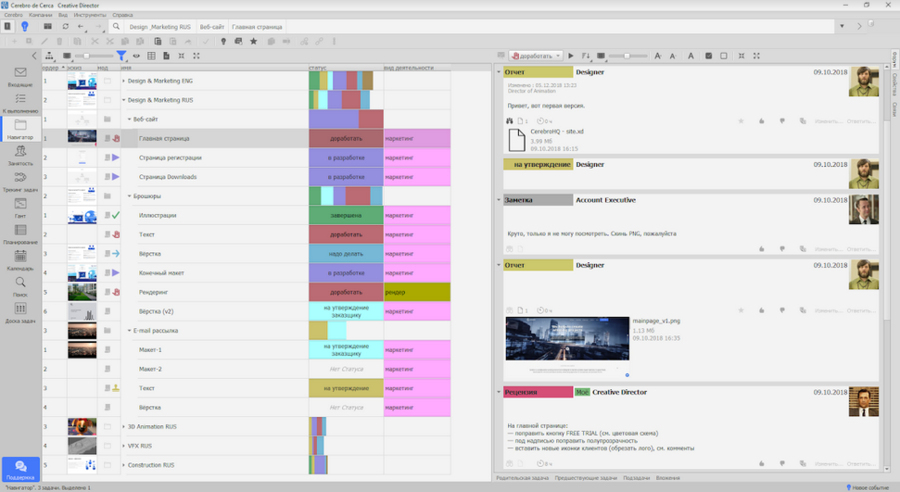Open the Занятость sidebar section

tap(20, 154)
